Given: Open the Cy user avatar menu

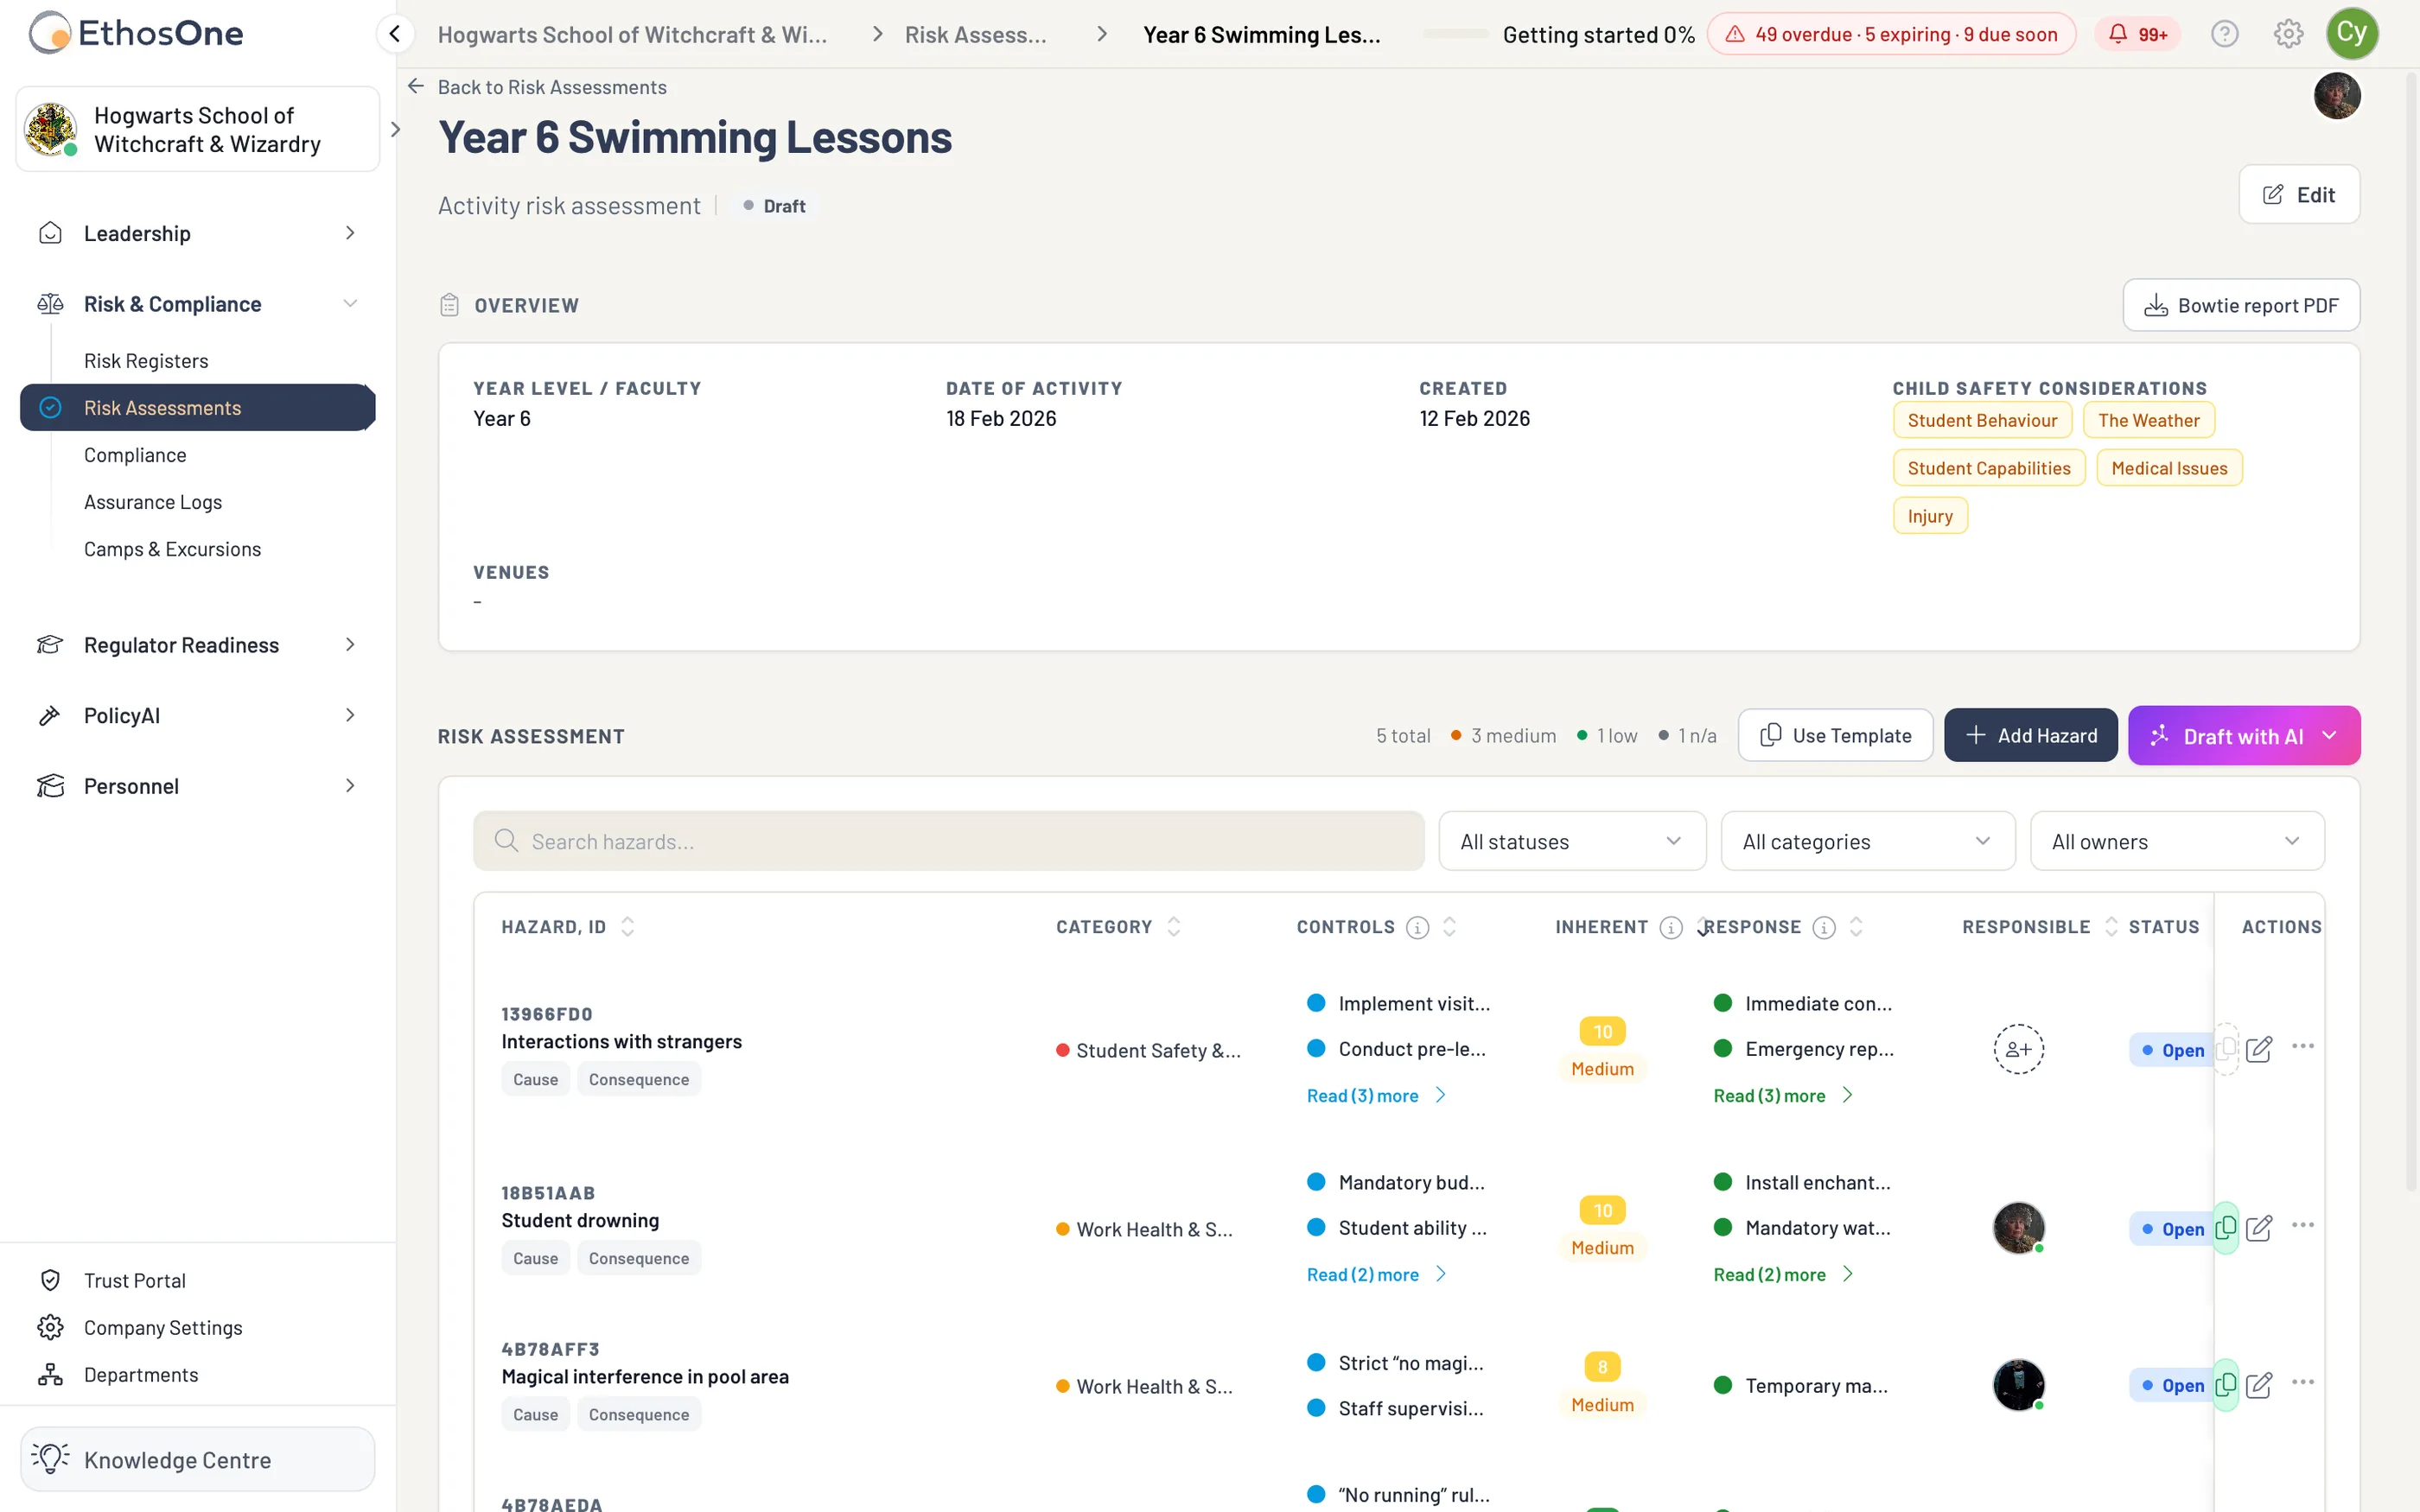Looking at the screenshot, I should point(2351,34).
